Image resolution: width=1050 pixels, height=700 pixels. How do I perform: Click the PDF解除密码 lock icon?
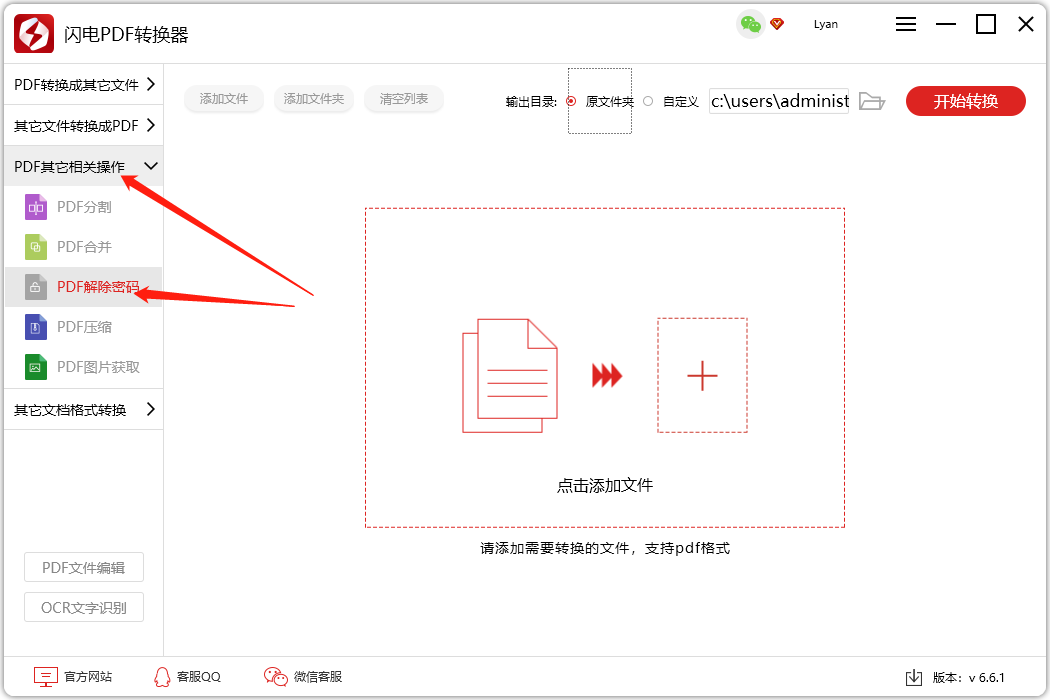tap(36, 287)
